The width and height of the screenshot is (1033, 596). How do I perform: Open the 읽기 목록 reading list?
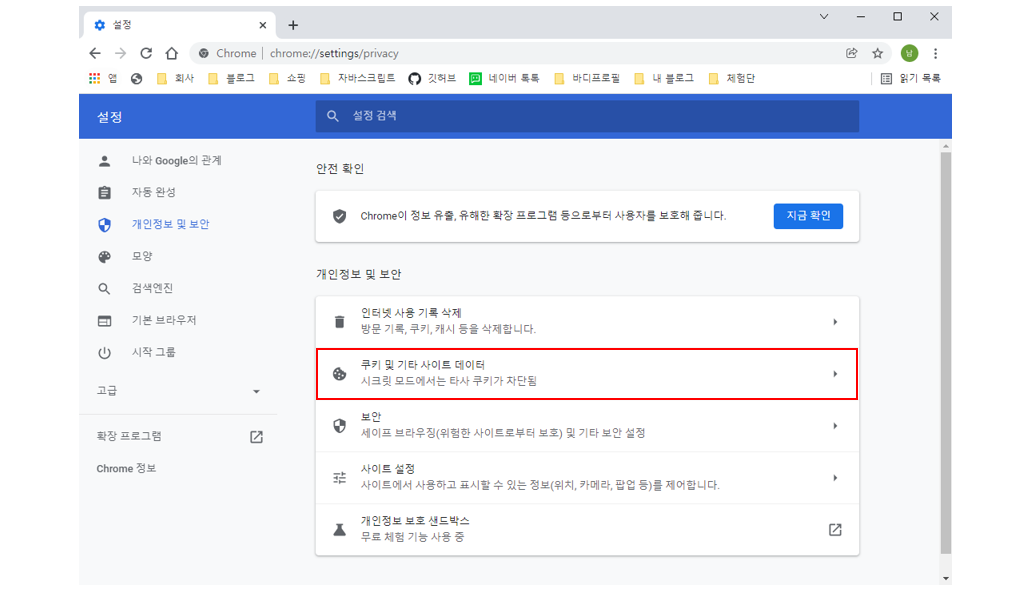point(910,78)
